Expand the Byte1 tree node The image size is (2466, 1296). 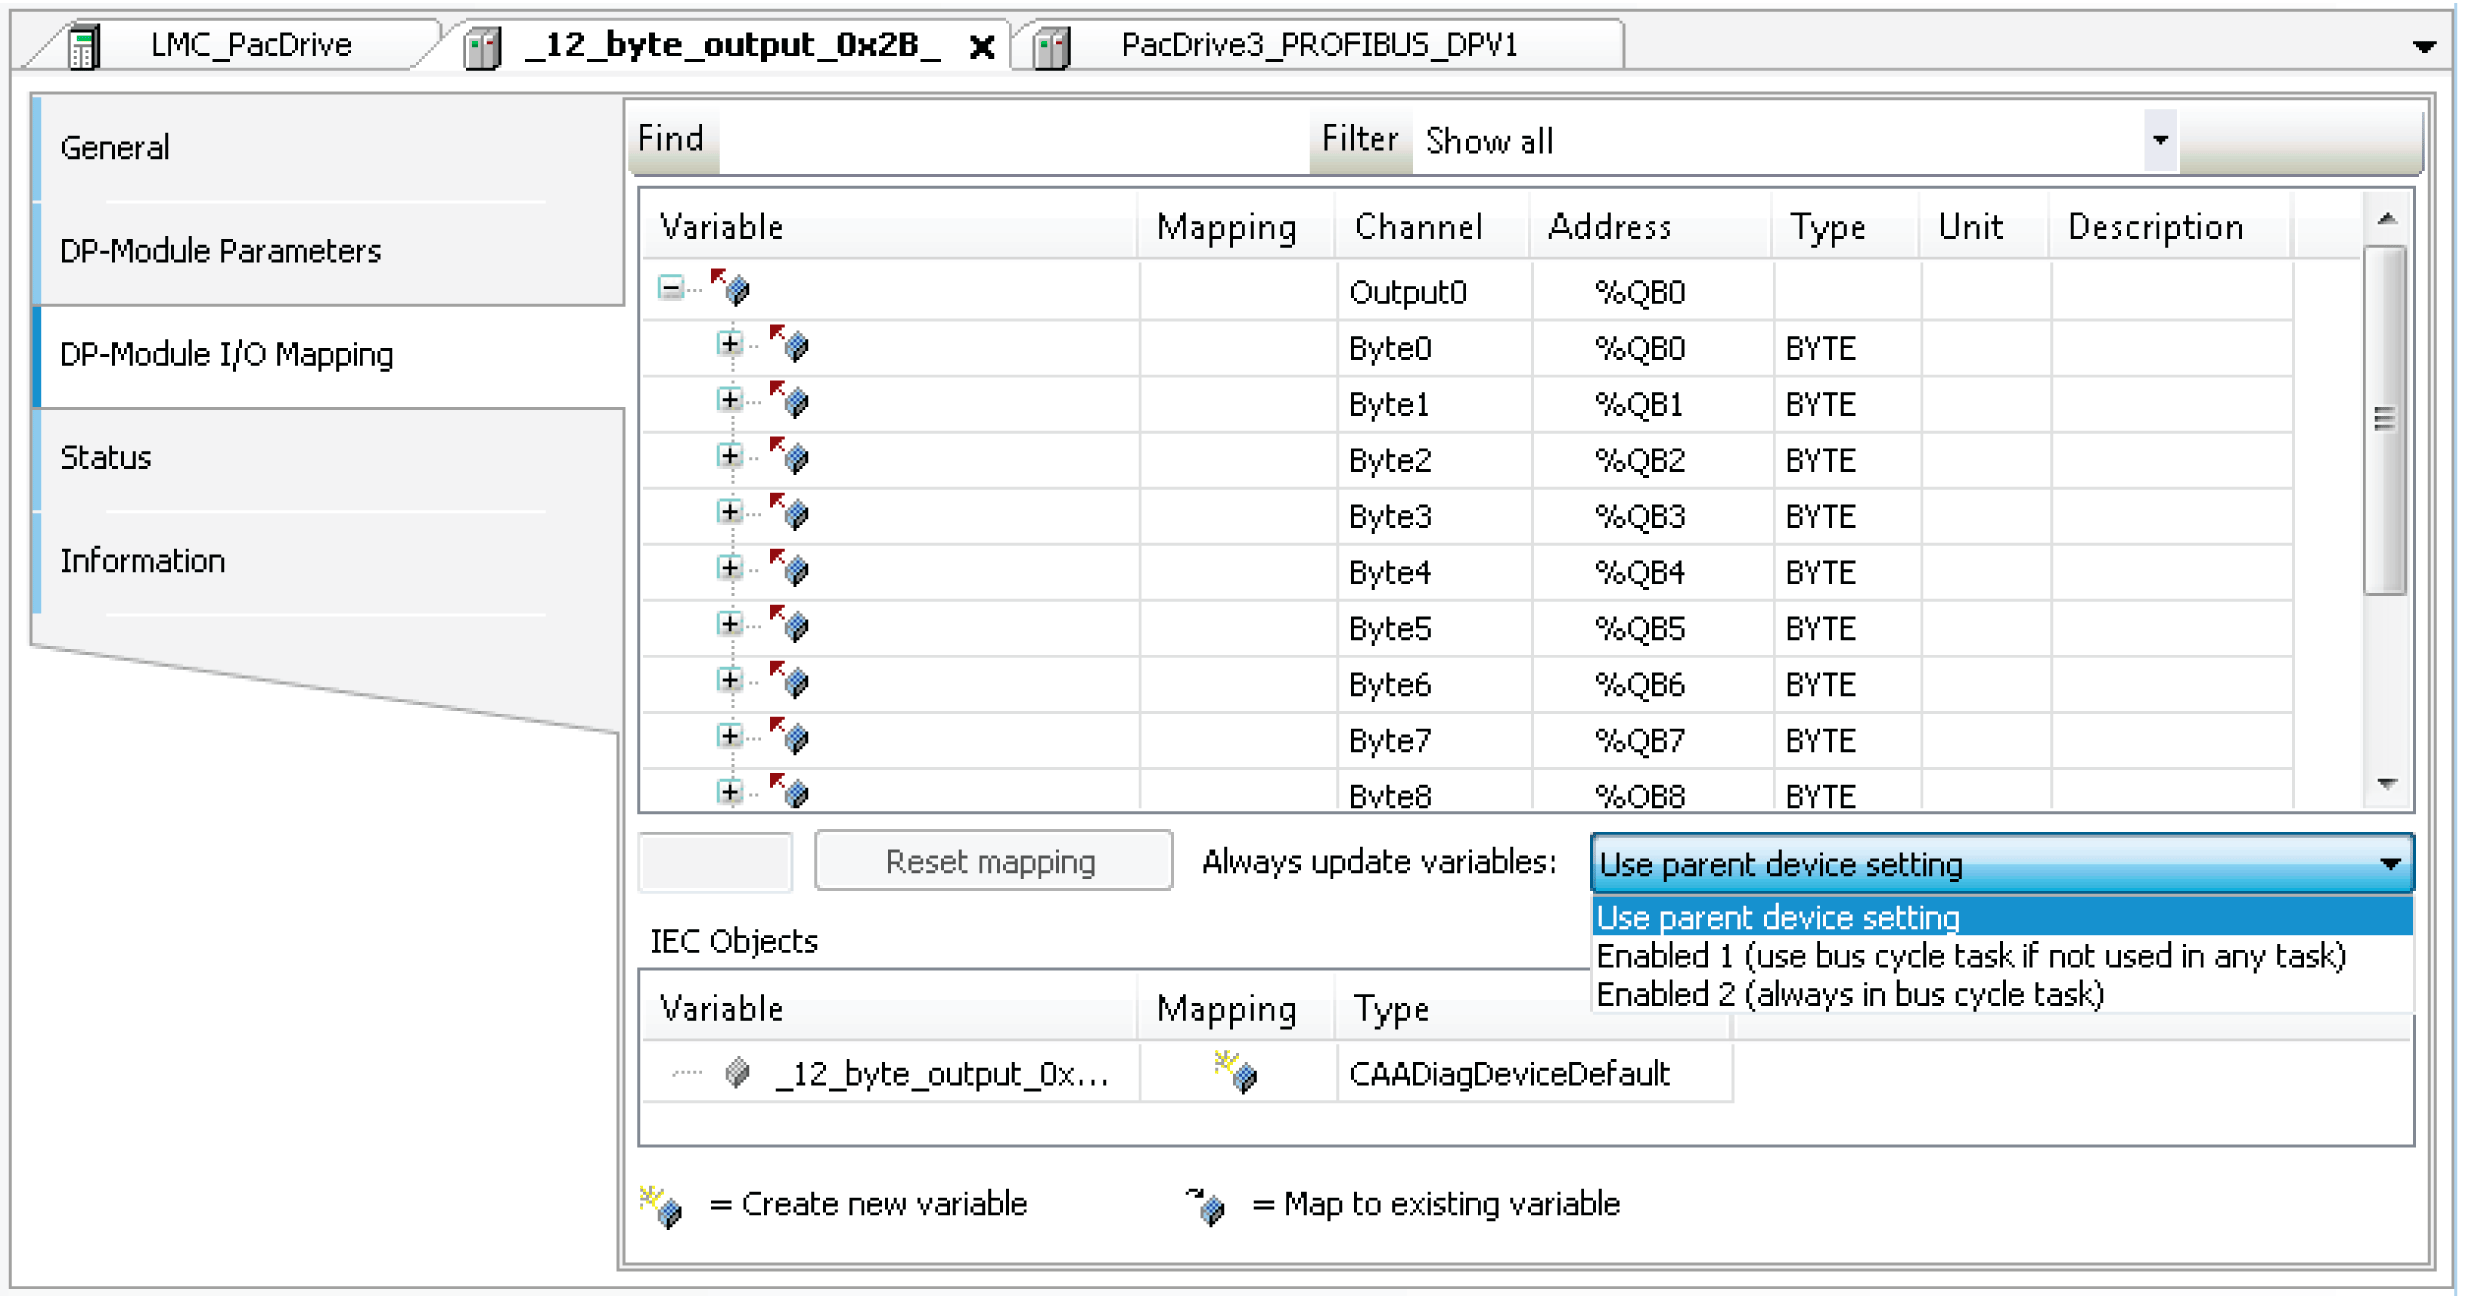coord(730,401)
